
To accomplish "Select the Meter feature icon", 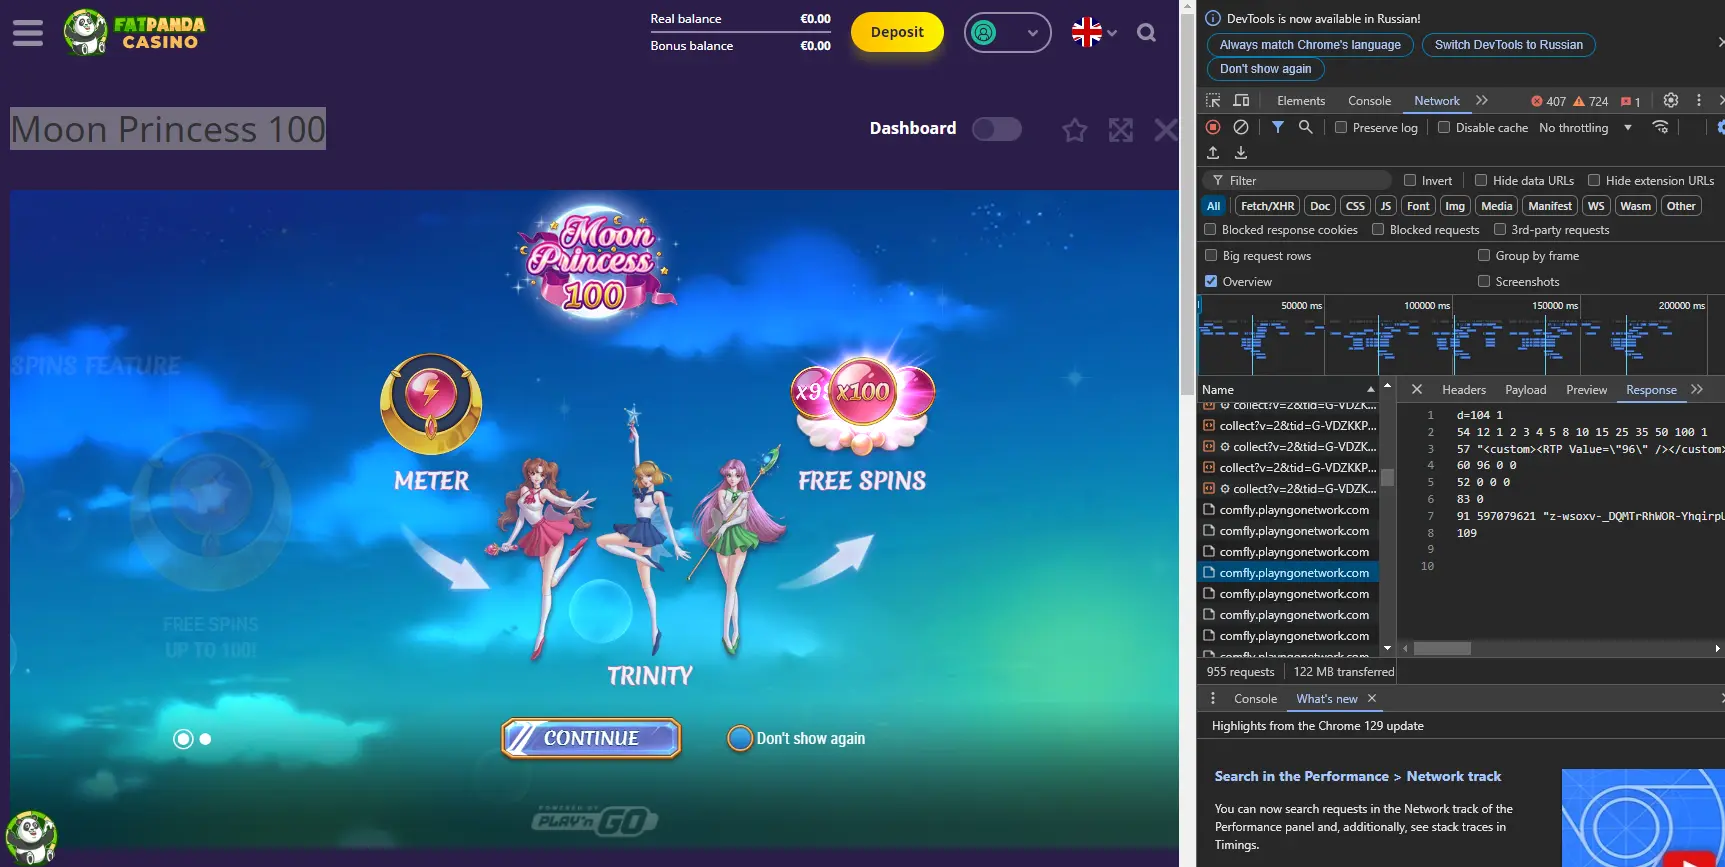I will [x=431, y=404].
